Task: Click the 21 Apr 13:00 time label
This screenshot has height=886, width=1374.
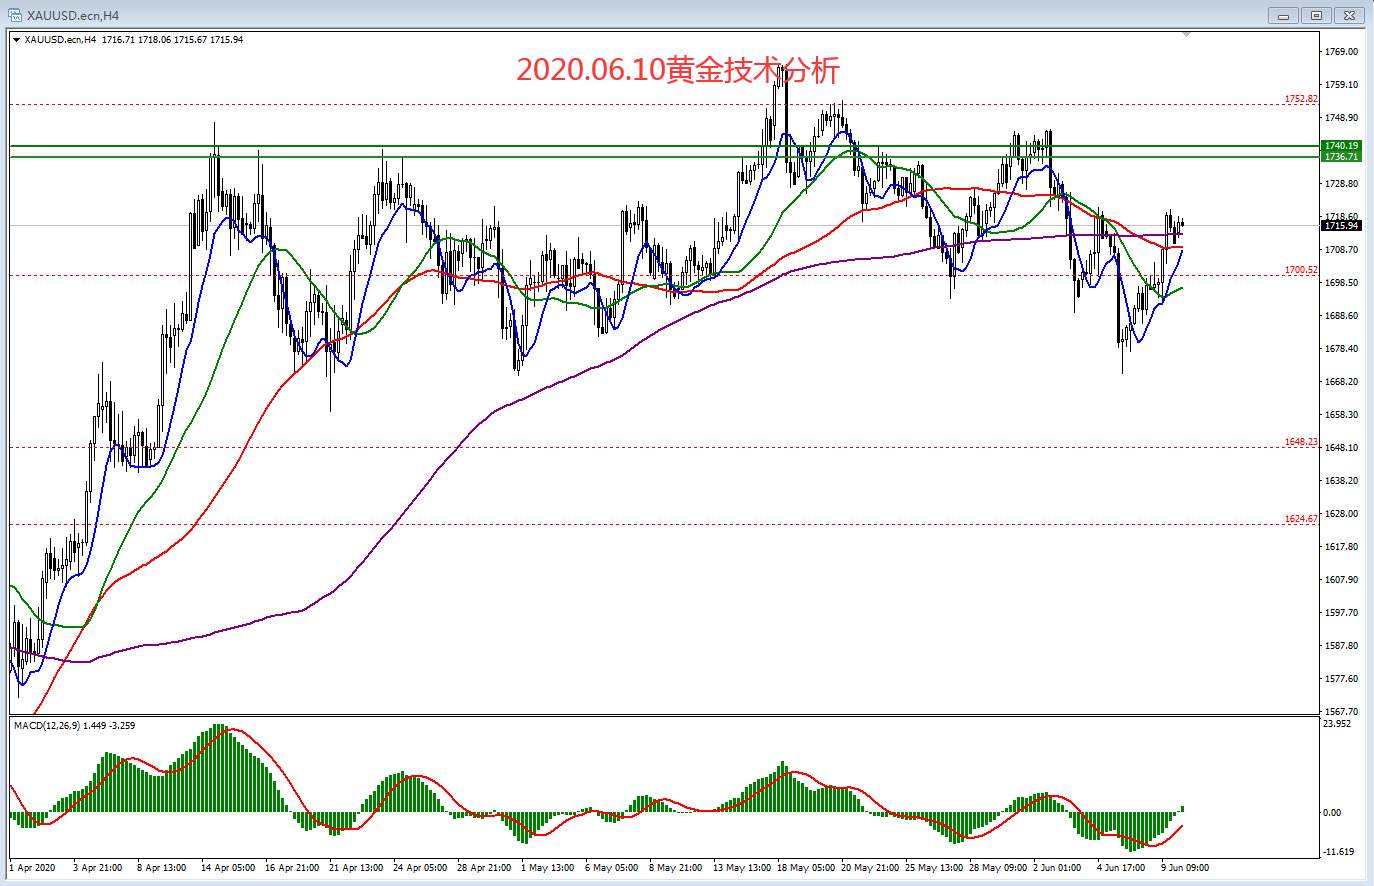Action: (356, 868)
